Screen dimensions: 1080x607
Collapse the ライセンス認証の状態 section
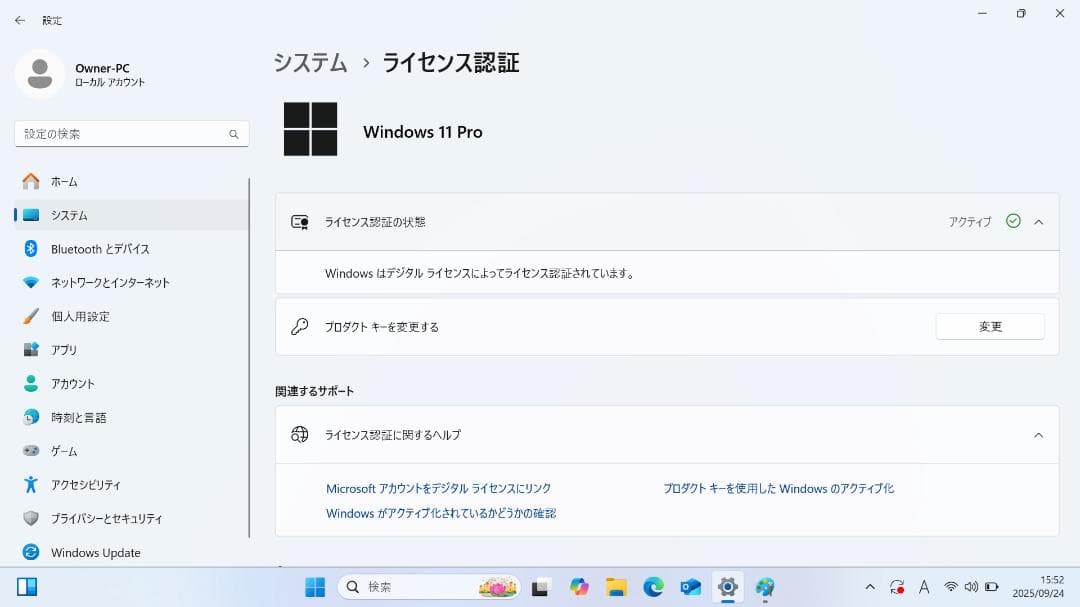click(1039, 222)
